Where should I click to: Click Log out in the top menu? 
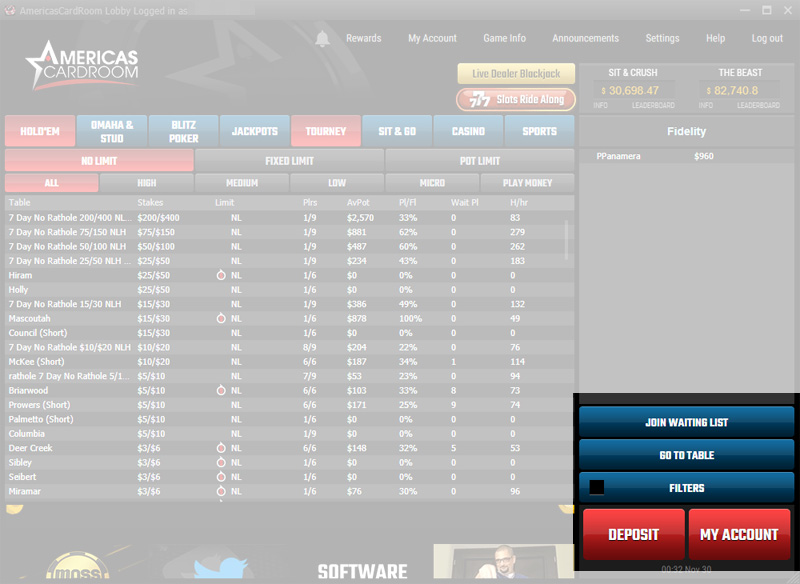coord(767,38)
